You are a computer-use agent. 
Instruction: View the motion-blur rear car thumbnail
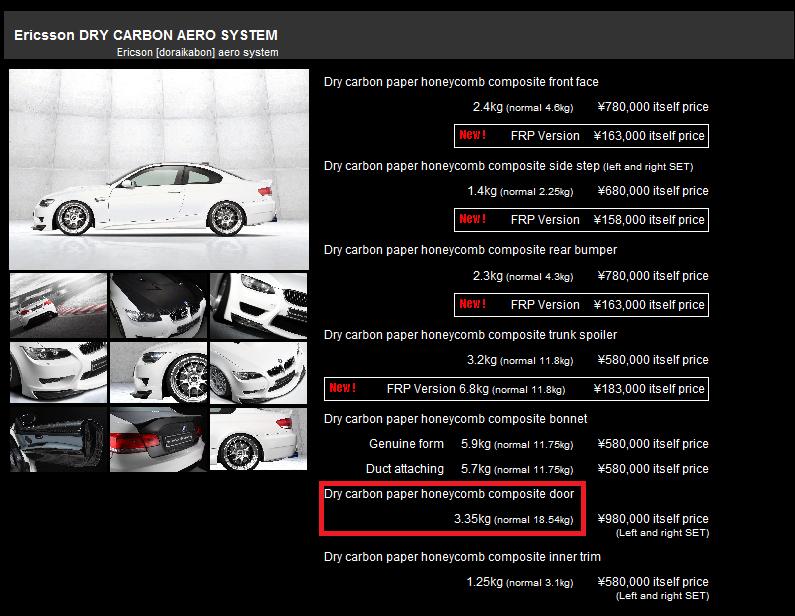58,305
